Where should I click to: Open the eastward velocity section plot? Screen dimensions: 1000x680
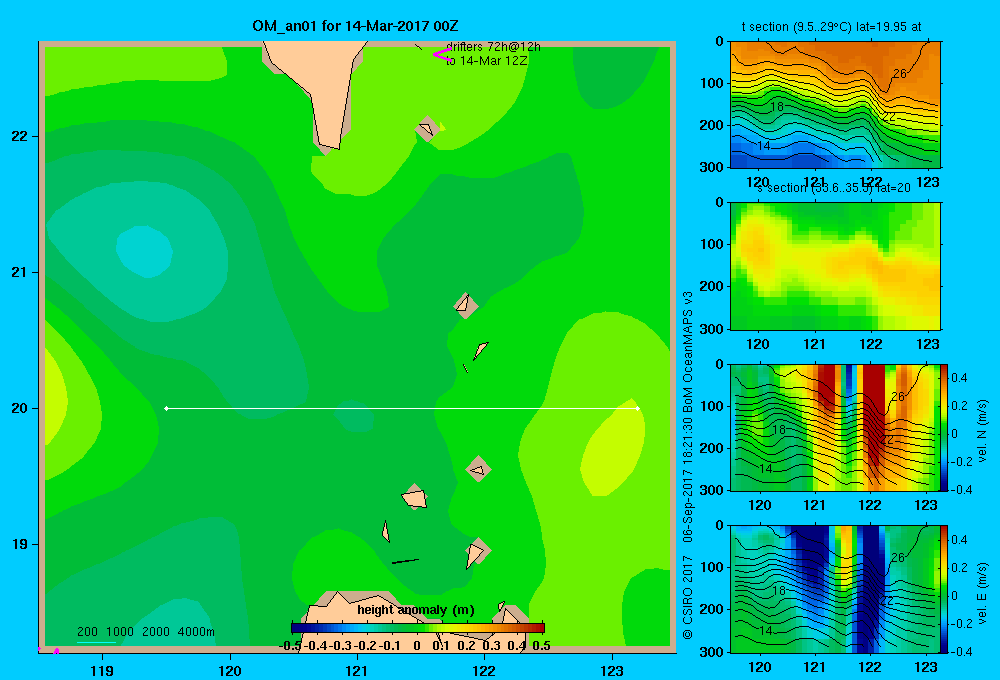click(x=835, y=589)
